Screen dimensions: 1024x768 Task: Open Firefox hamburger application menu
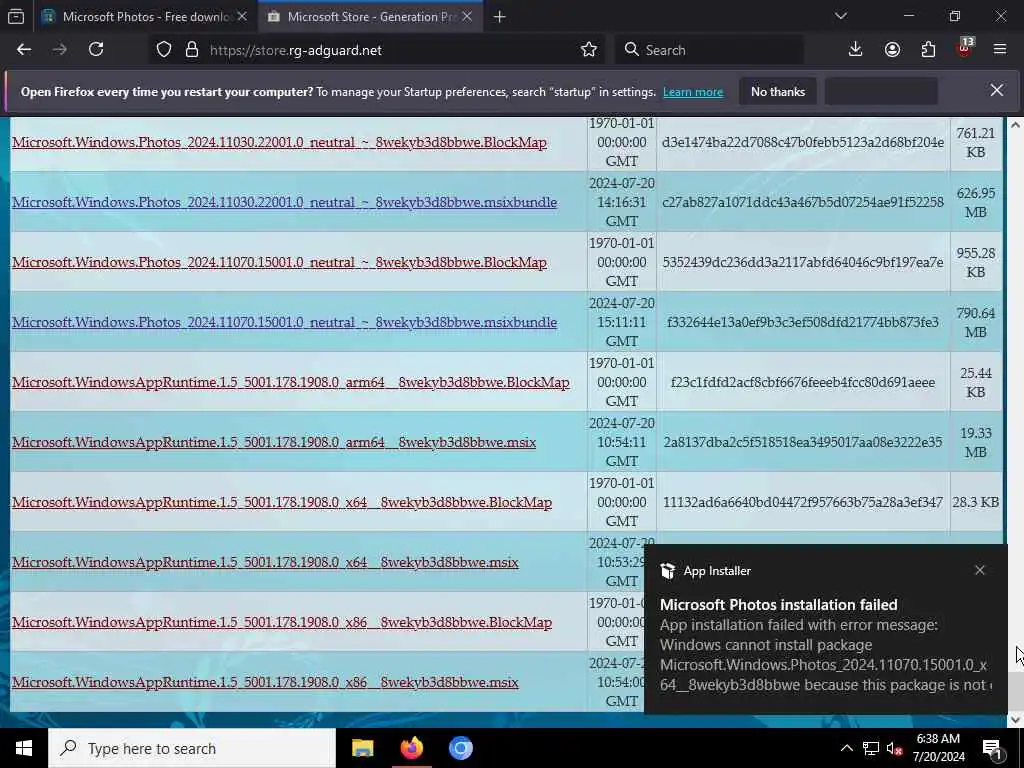pyautogui.click(x=1000, y=50)
